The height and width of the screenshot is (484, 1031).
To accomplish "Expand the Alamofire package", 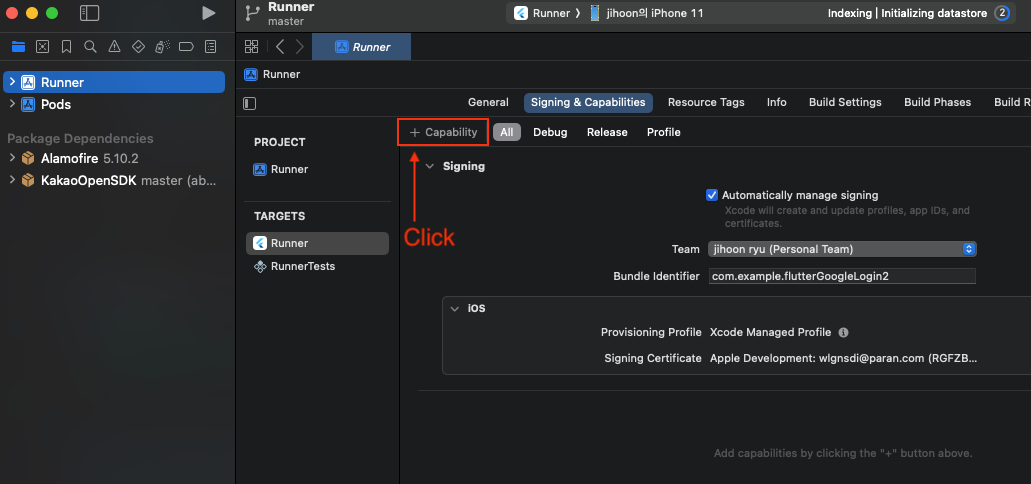I will tap(12, 158).
